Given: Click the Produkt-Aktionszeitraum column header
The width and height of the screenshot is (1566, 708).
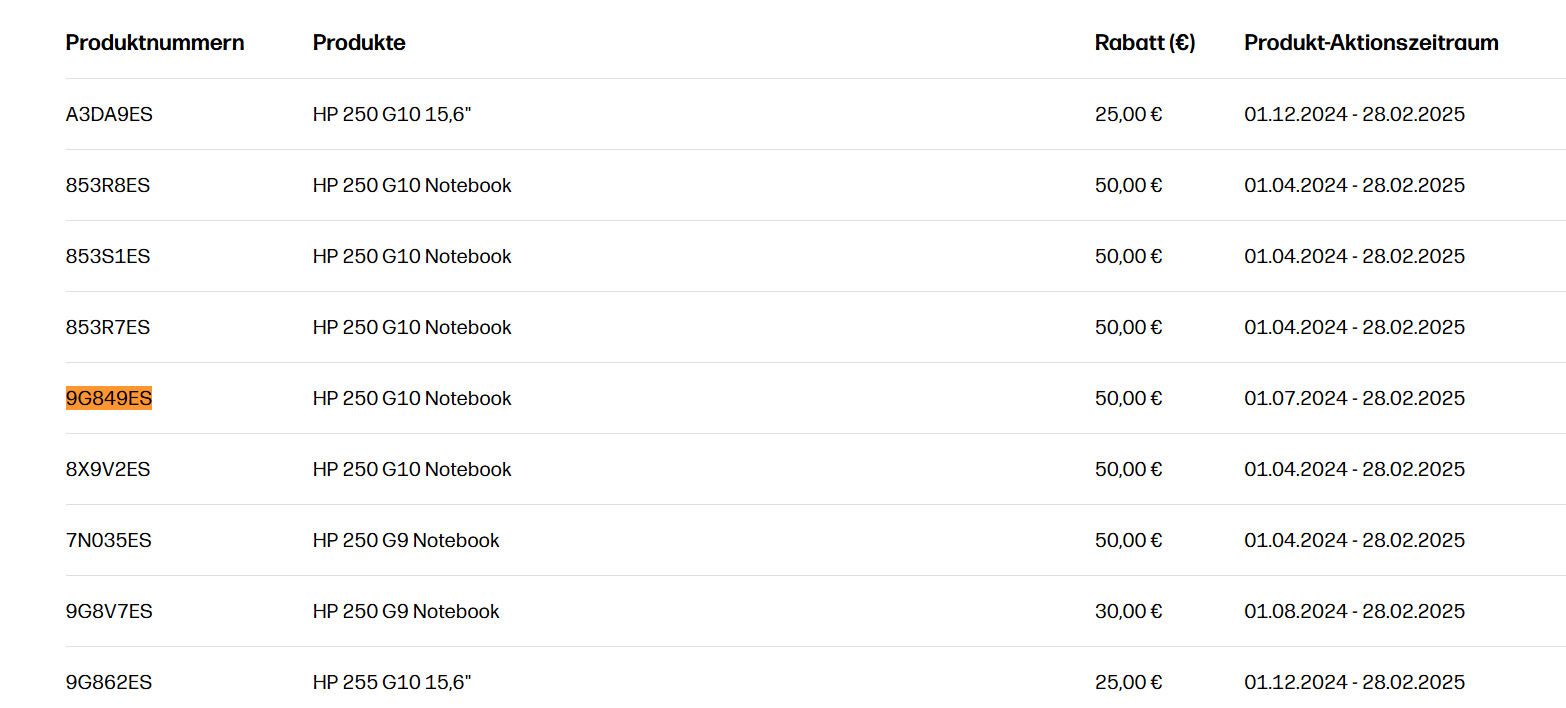Looking at the screenshot, I should (x=1371, y=43).
